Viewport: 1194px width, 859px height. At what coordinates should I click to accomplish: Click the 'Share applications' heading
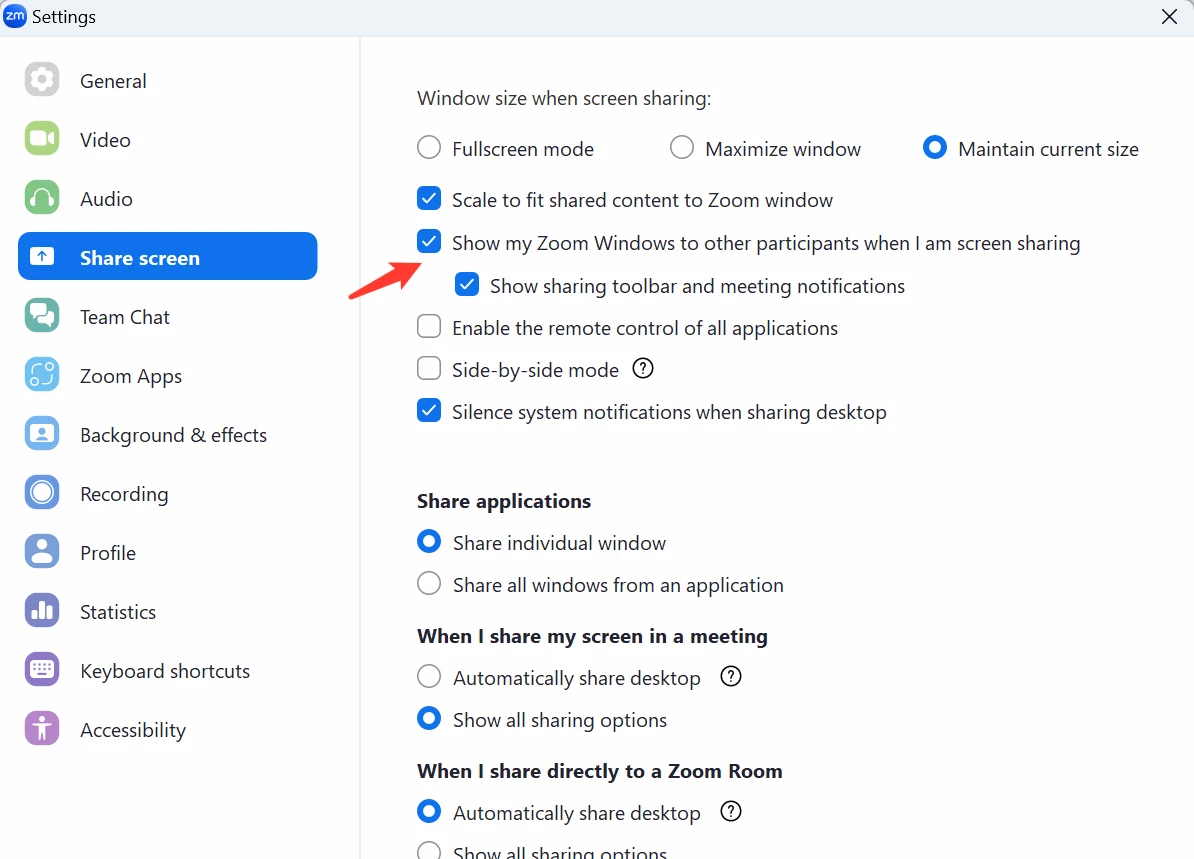[x=504, y=501]
